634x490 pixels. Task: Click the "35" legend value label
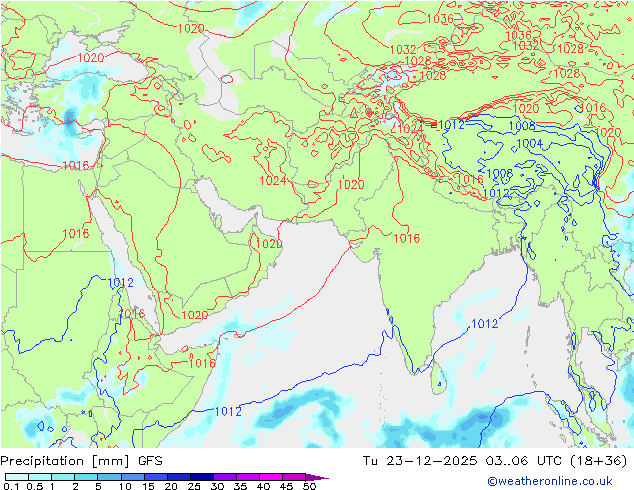tap(240, 486)
